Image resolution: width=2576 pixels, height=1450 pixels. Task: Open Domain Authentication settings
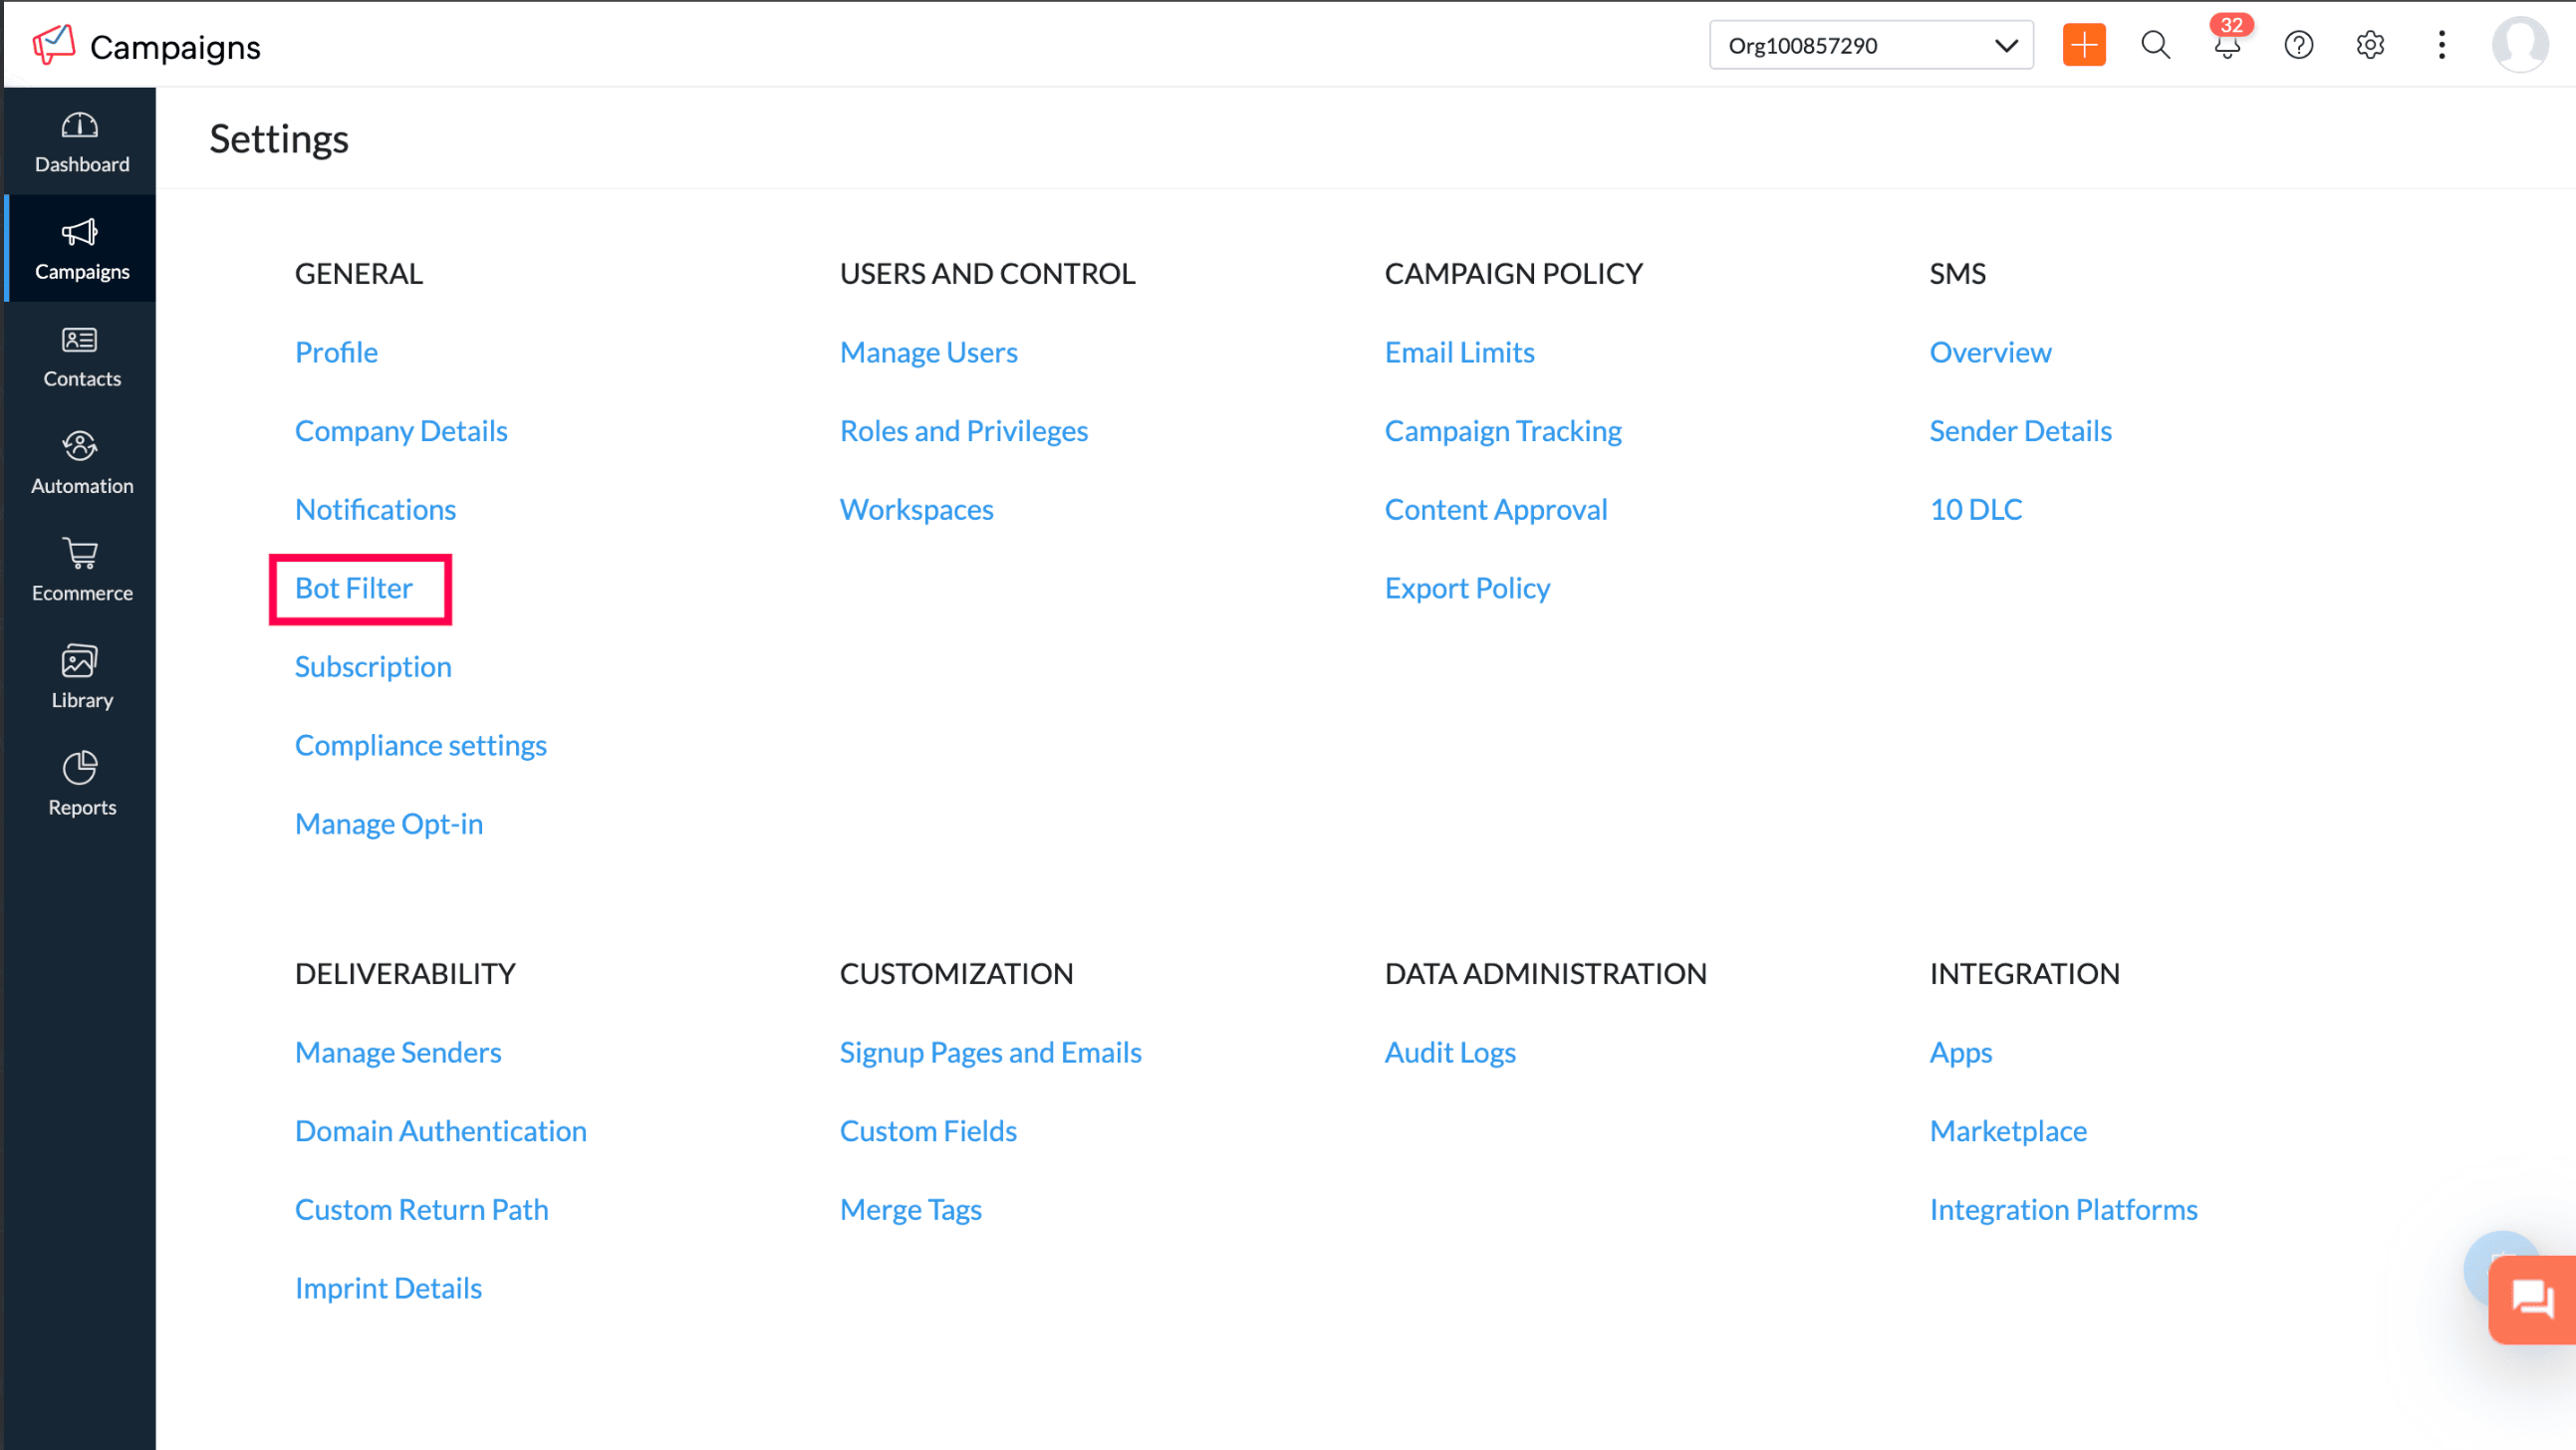pyautogui.click(x=440, y=1131)
